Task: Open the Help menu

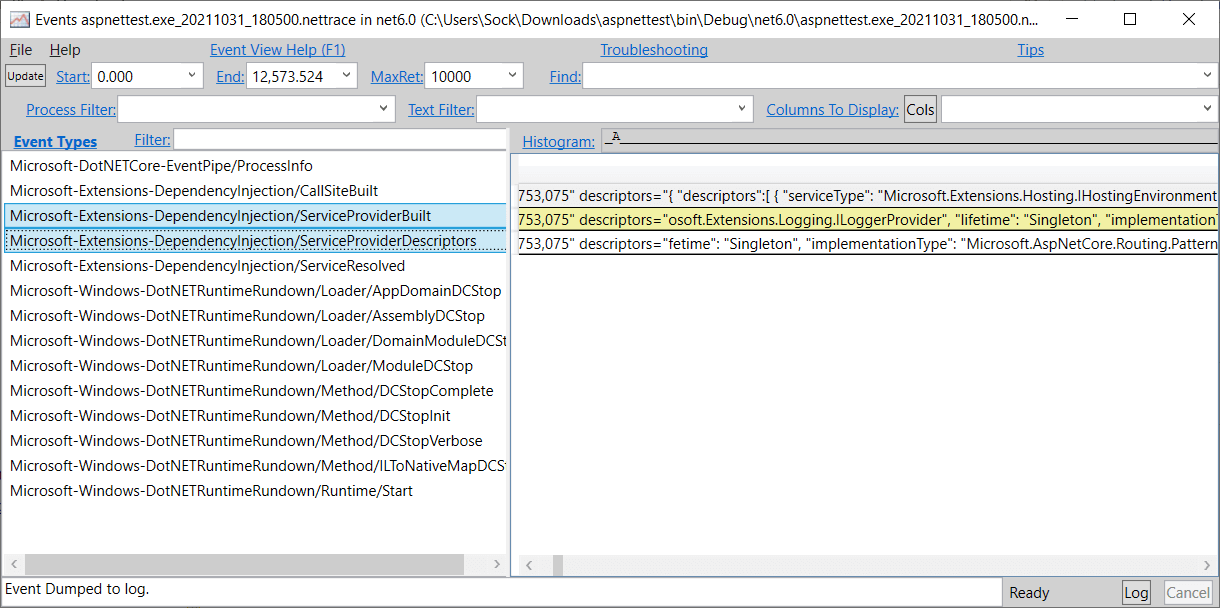Action: click(x=65, y=50)
